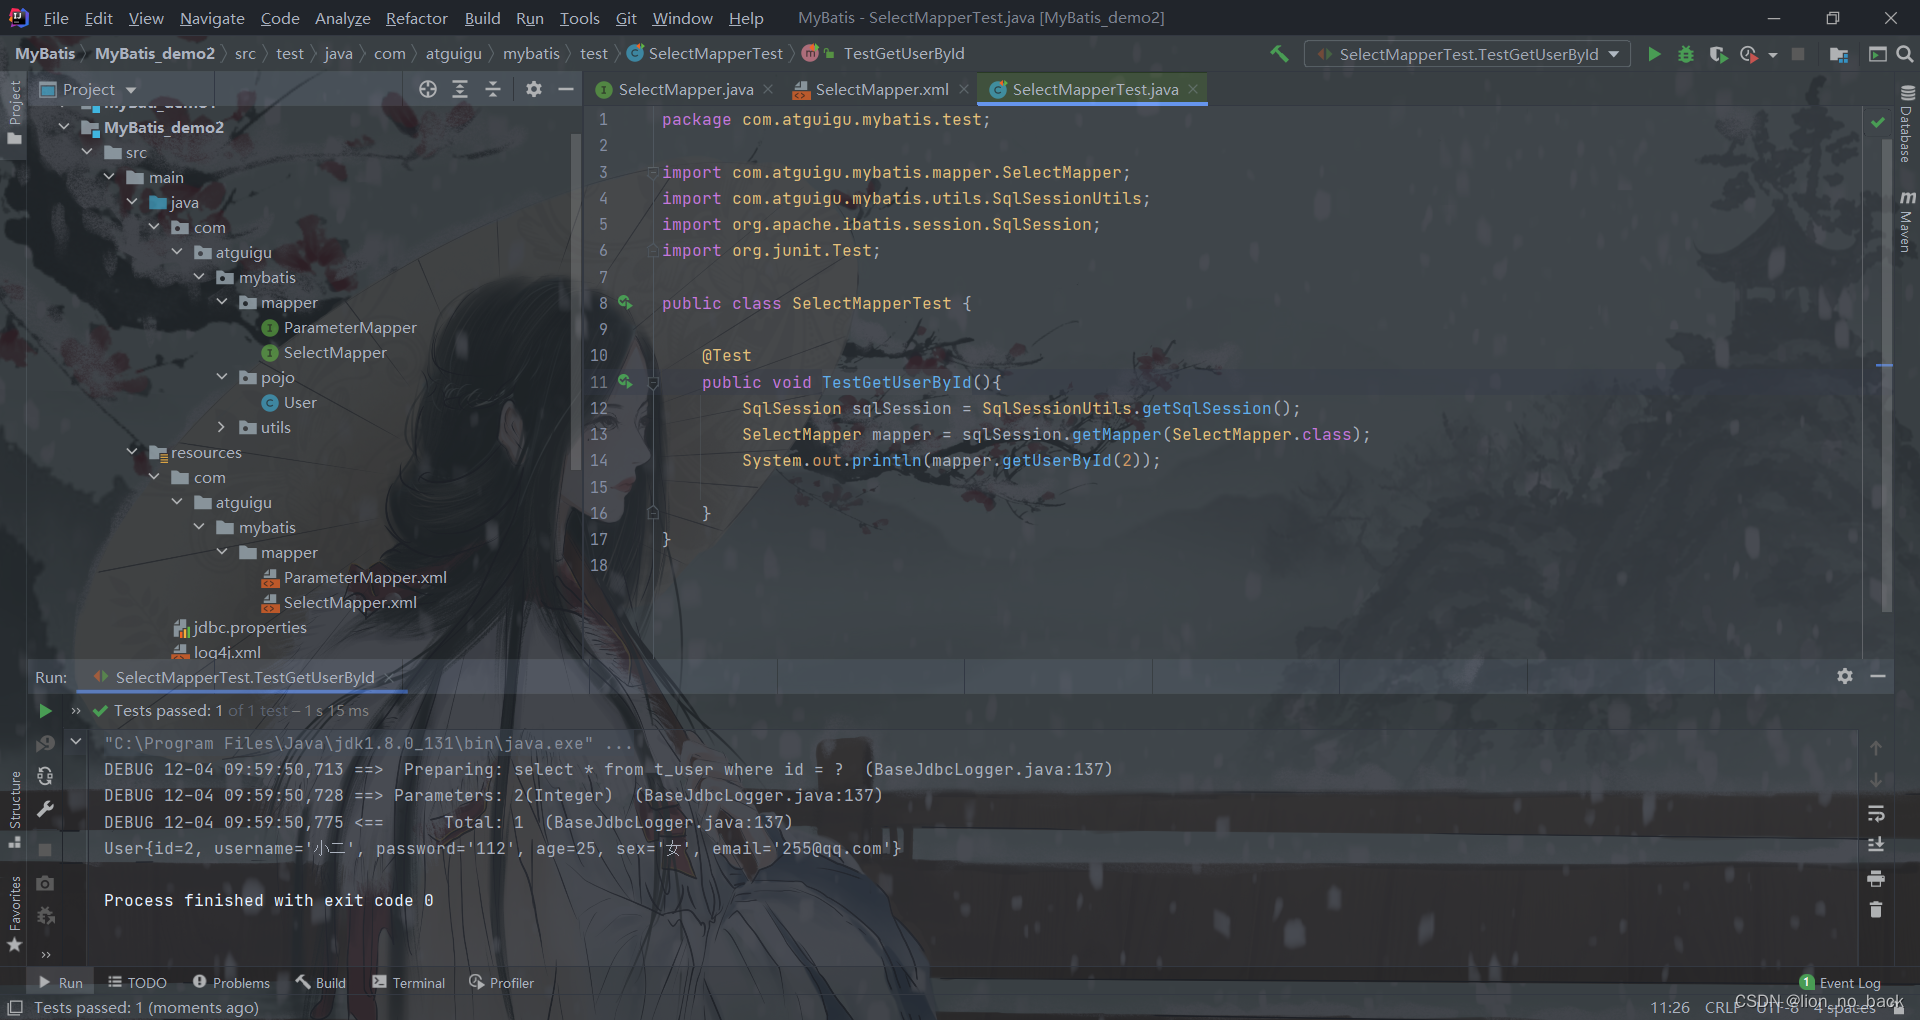This screenshot has height=1020, width=1920.
Task: Open Run panel settings gear
Action: point(1845,676)
